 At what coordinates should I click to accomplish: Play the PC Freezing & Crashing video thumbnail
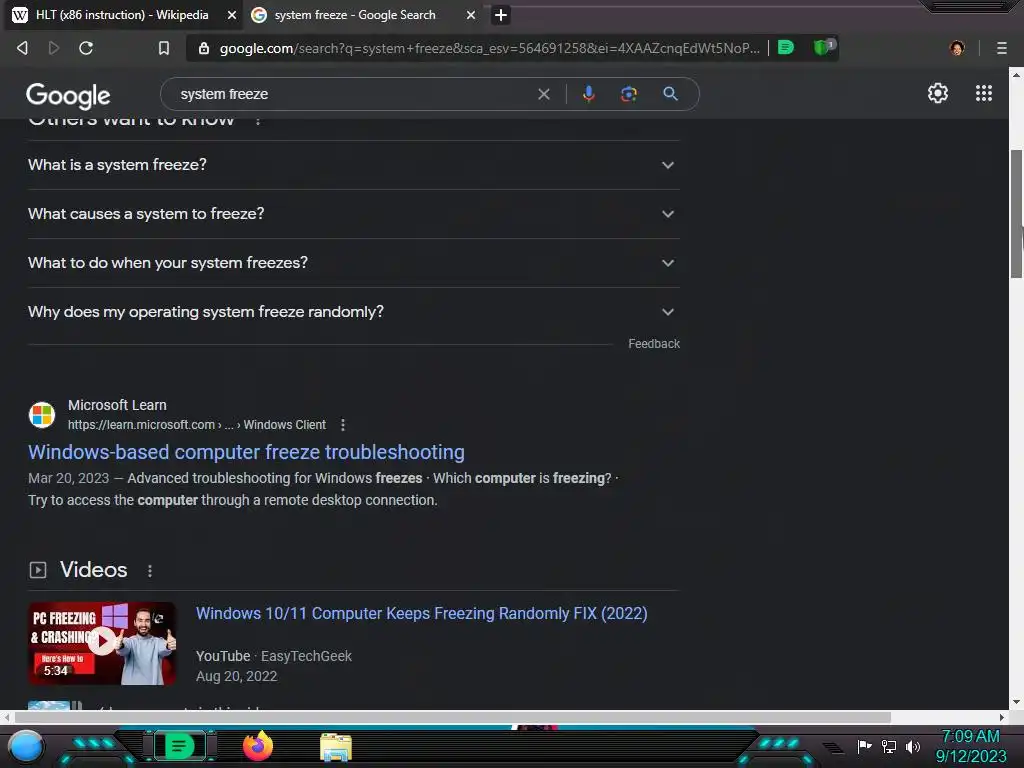tap(102, 643)
